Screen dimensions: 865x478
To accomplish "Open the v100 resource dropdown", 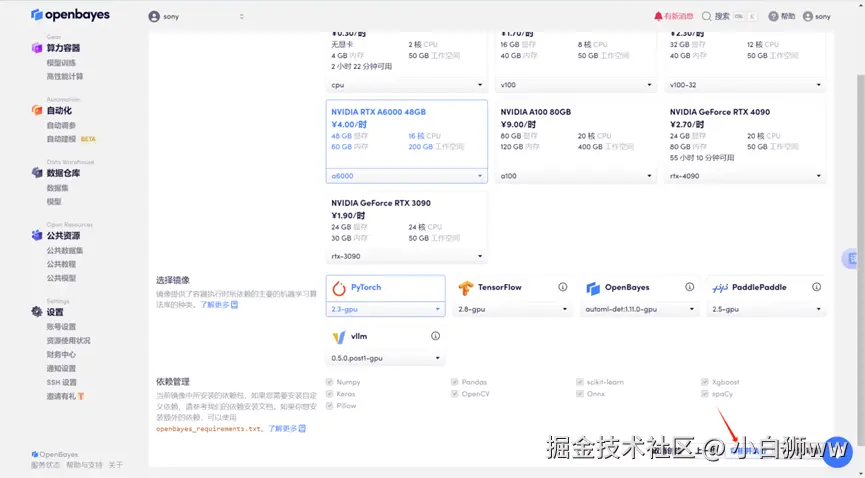I will coord(576,85).
